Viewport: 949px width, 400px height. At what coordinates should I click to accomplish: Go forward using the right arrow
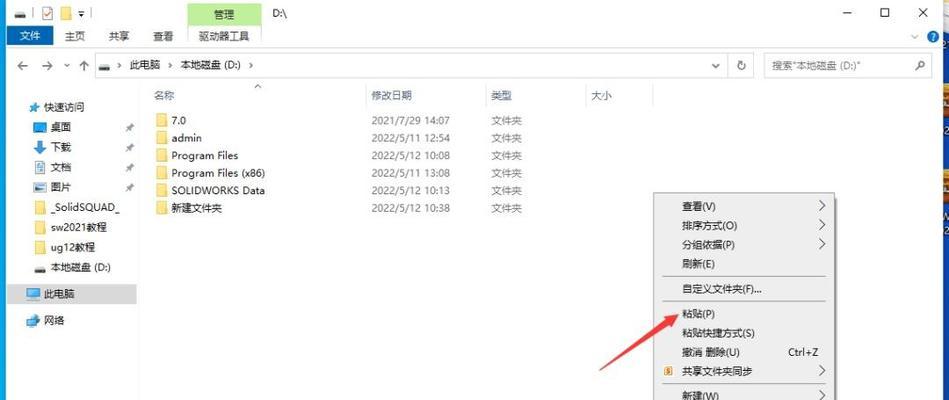[x=47, y=66]
